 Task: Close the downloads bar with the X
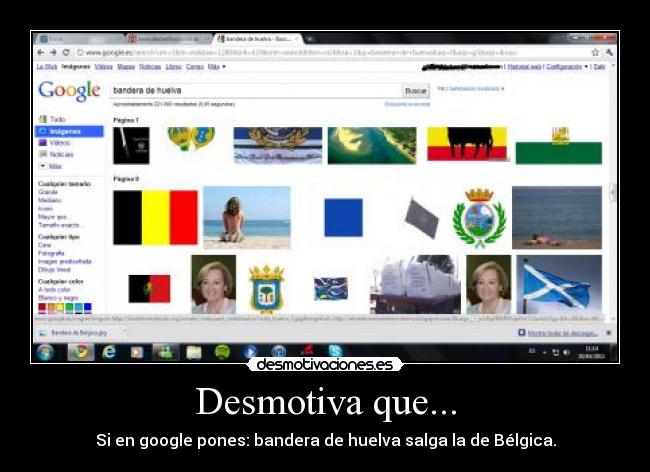tap(609, 332)
